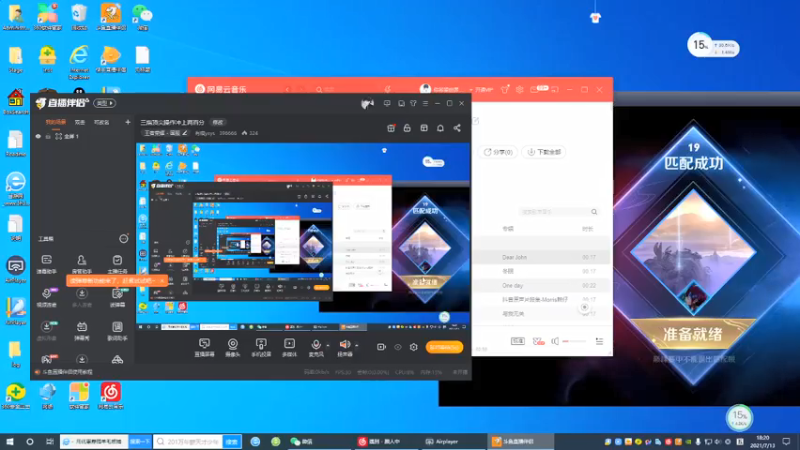This screenshot has height=450, width=800.
Task: Open the Windows notification center icon
Action: coord(786,441)
